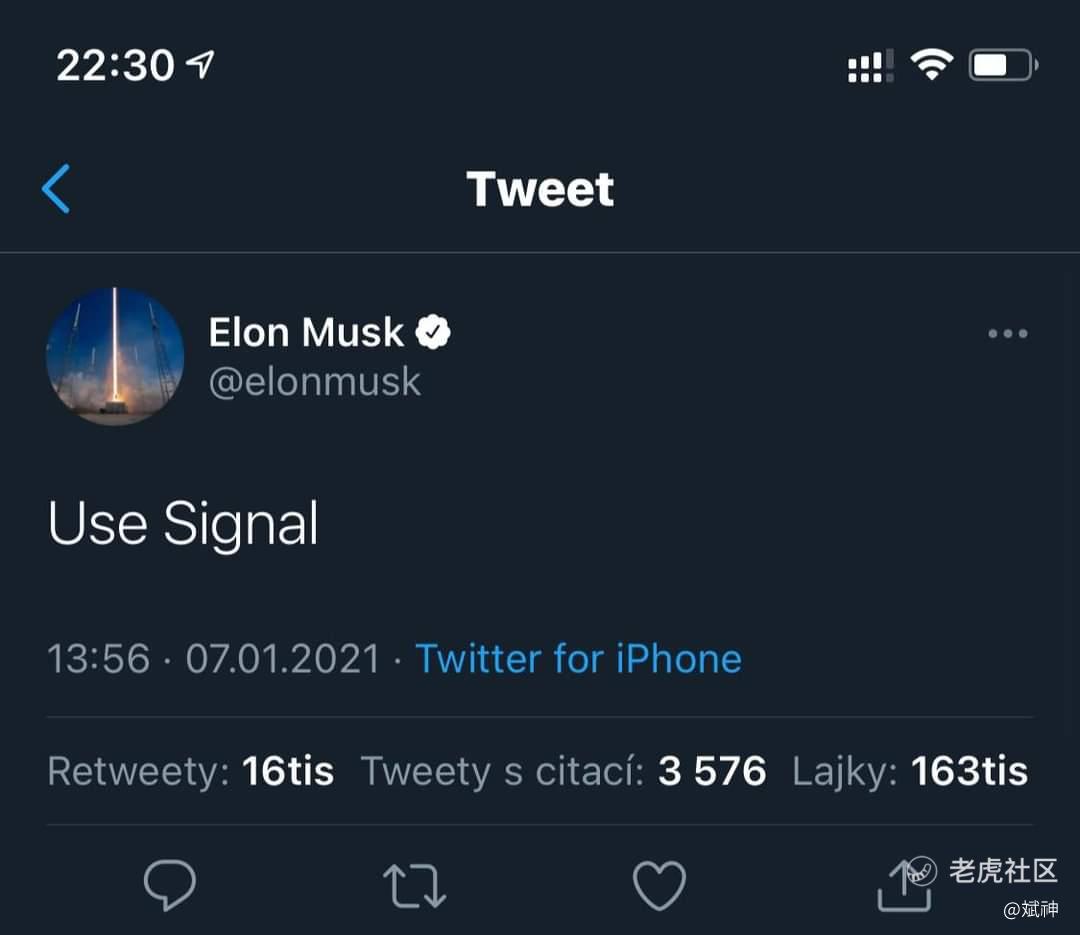Open the reply icon to comment
This screenshot has width=1080, height=935.
click(170, 884)
